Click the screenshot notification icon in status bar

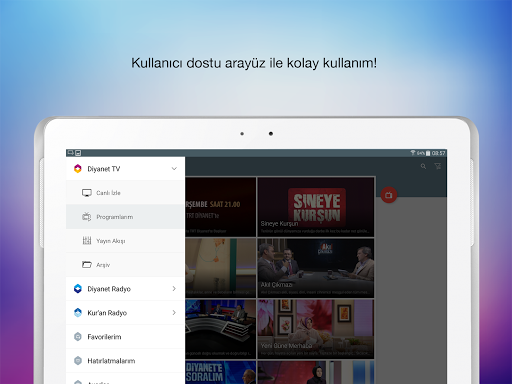coord(78,153)
